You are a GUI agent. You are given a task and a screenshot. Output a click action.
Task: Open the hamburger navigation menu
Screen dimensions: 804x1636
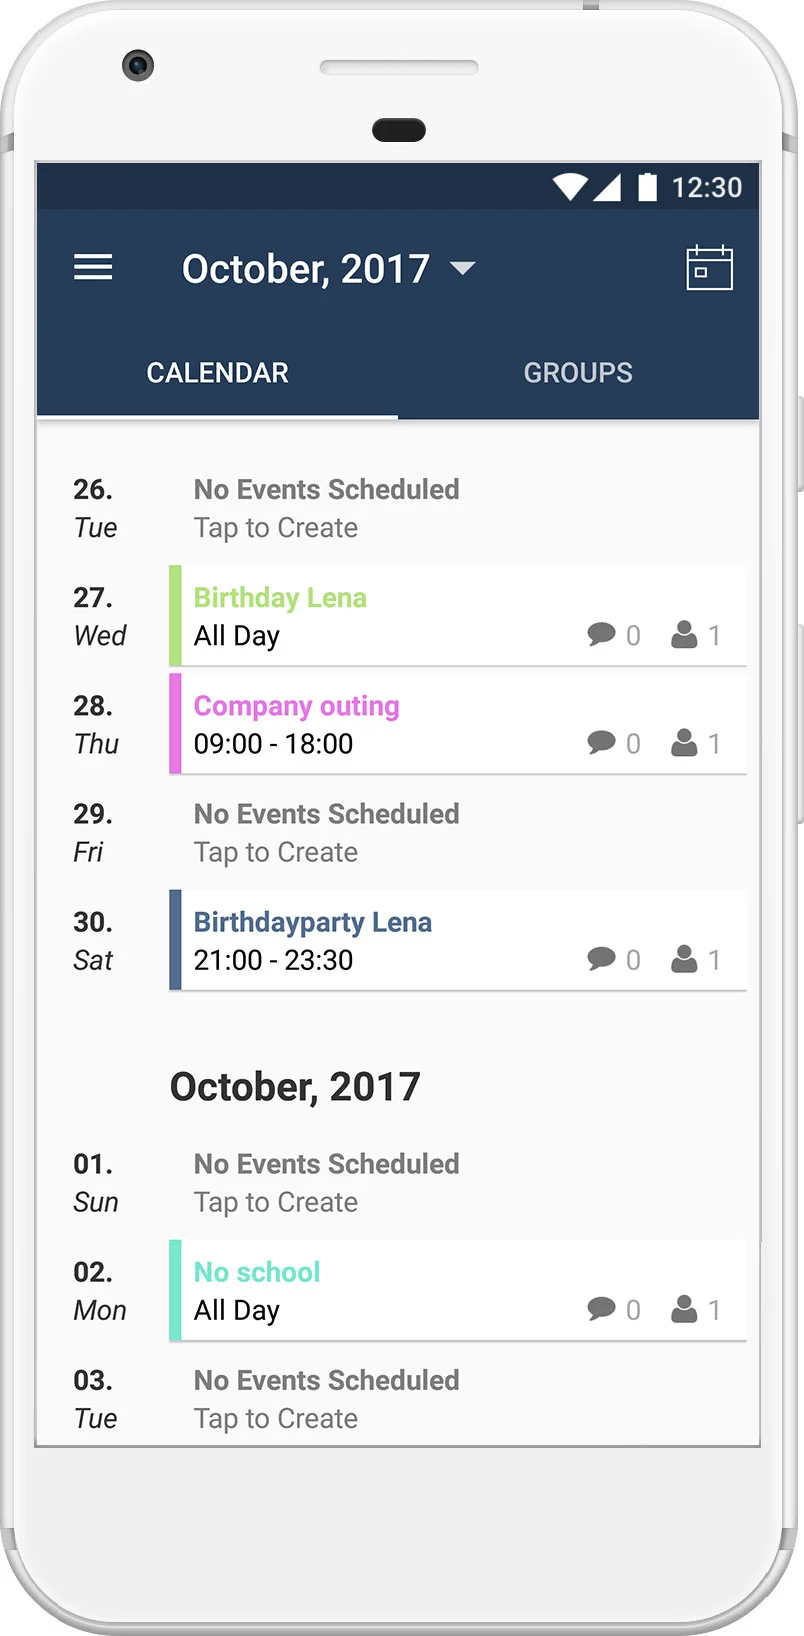point(93,268)
